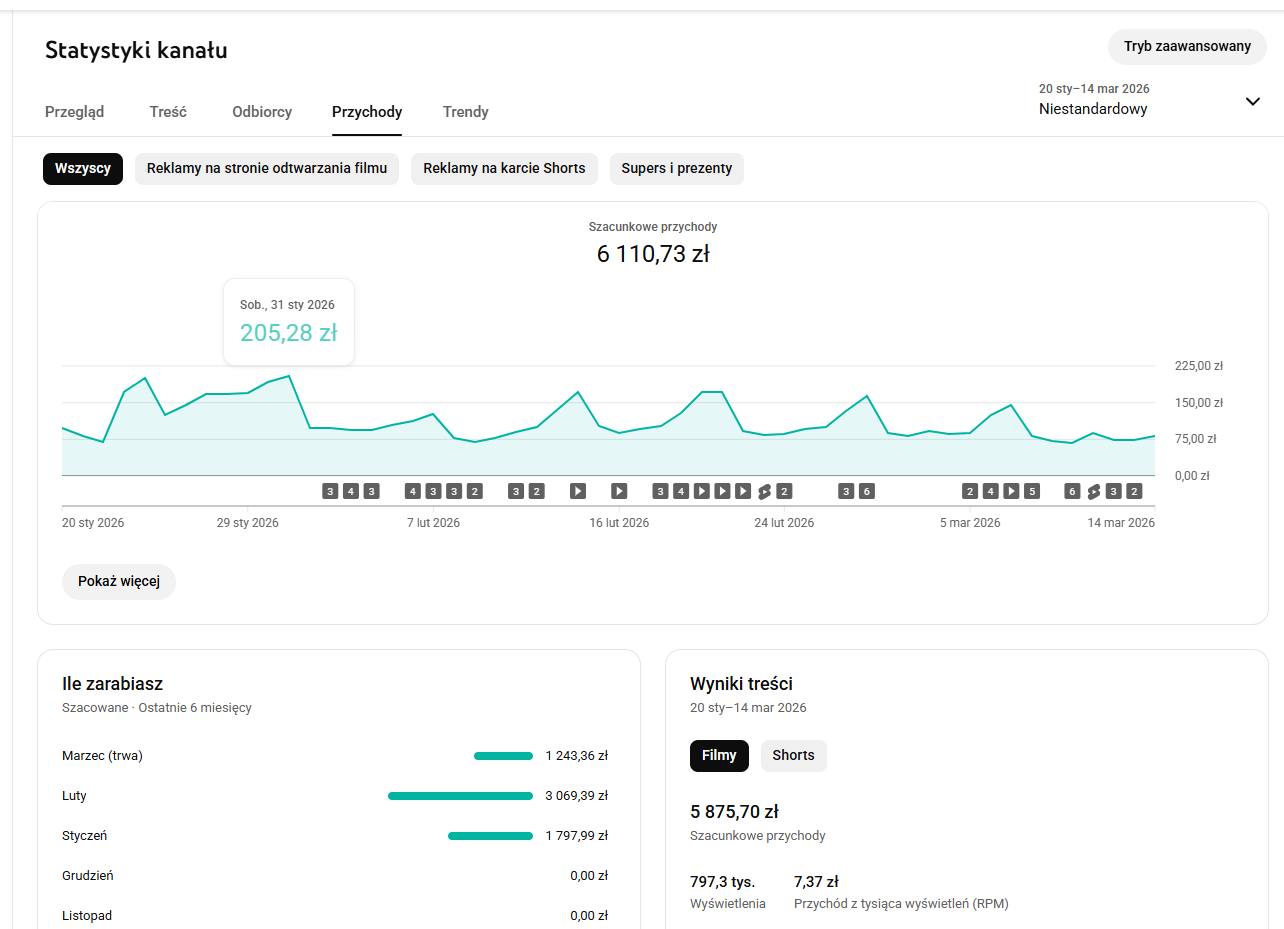Open the date range dropdown chevron
Screen dimensions: 1284x929
(x=1252, y=101)
